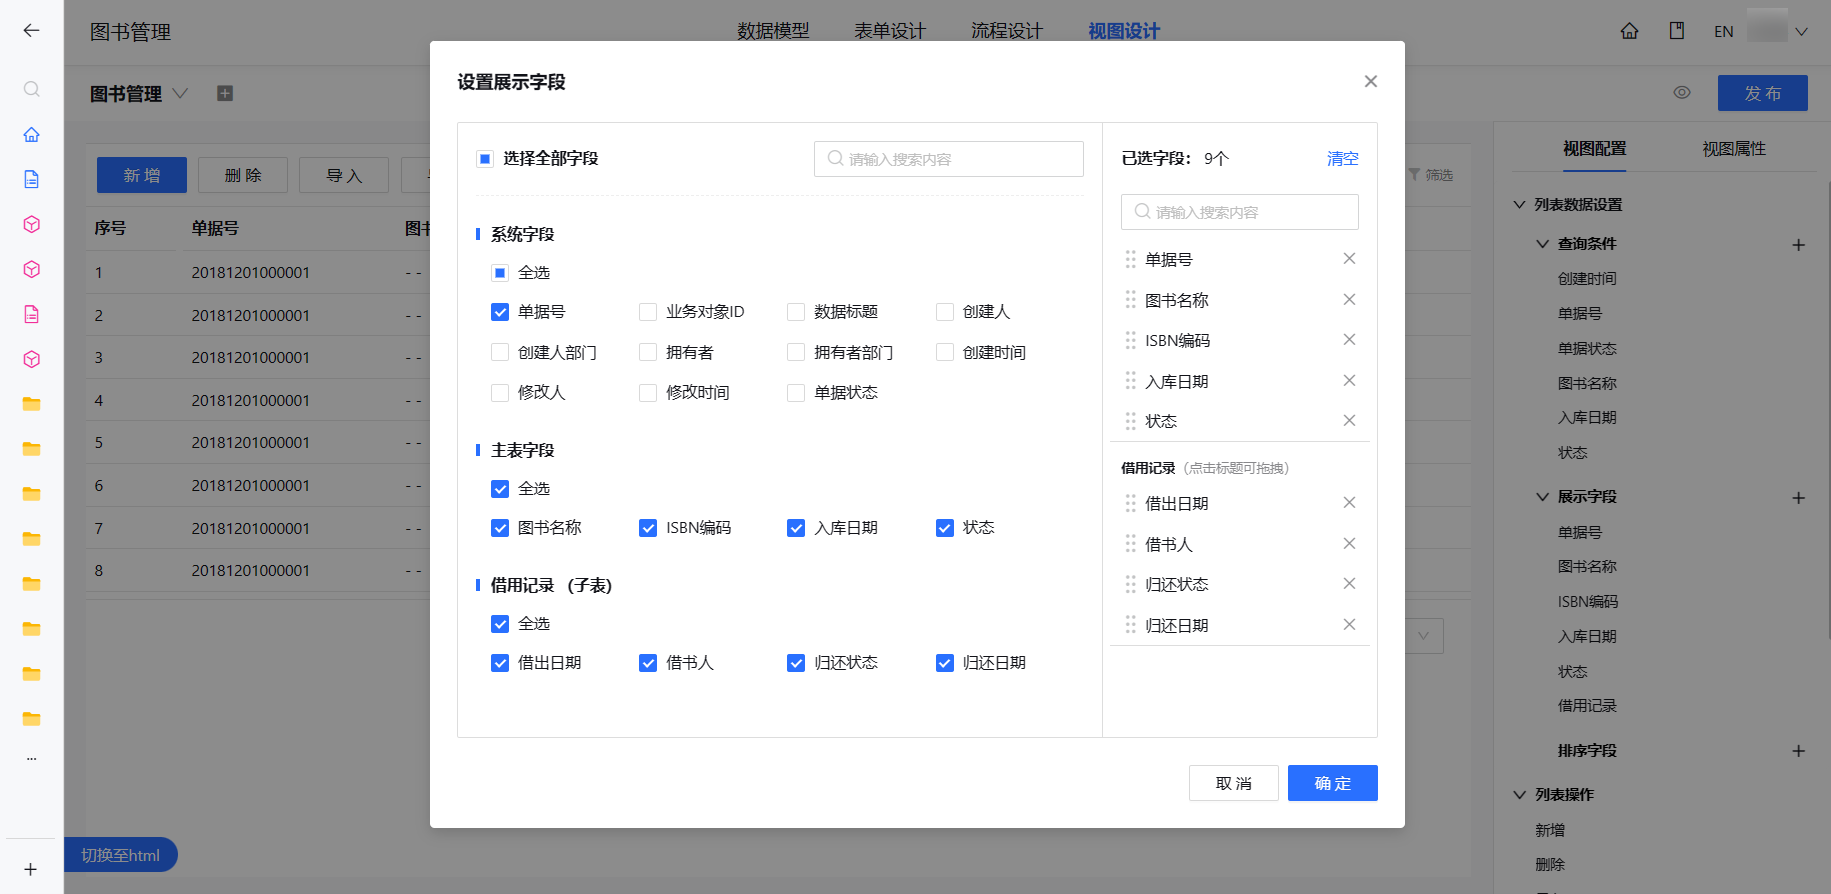Click the 清空 link to clear selected fields

click(x=1343, y=158)
